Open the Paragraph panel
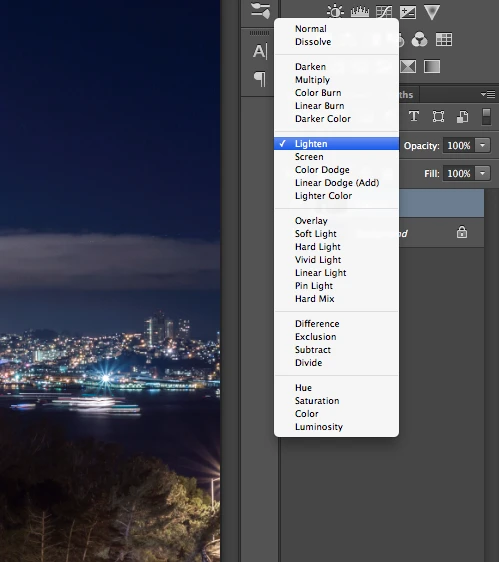This screenshot has width=499, height=562. point(260,78)
